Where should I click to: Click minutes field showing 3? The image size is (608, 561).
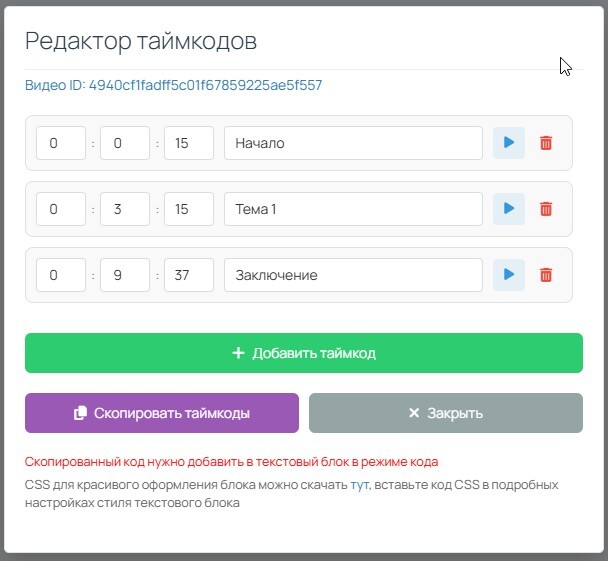tap(125, 209)
